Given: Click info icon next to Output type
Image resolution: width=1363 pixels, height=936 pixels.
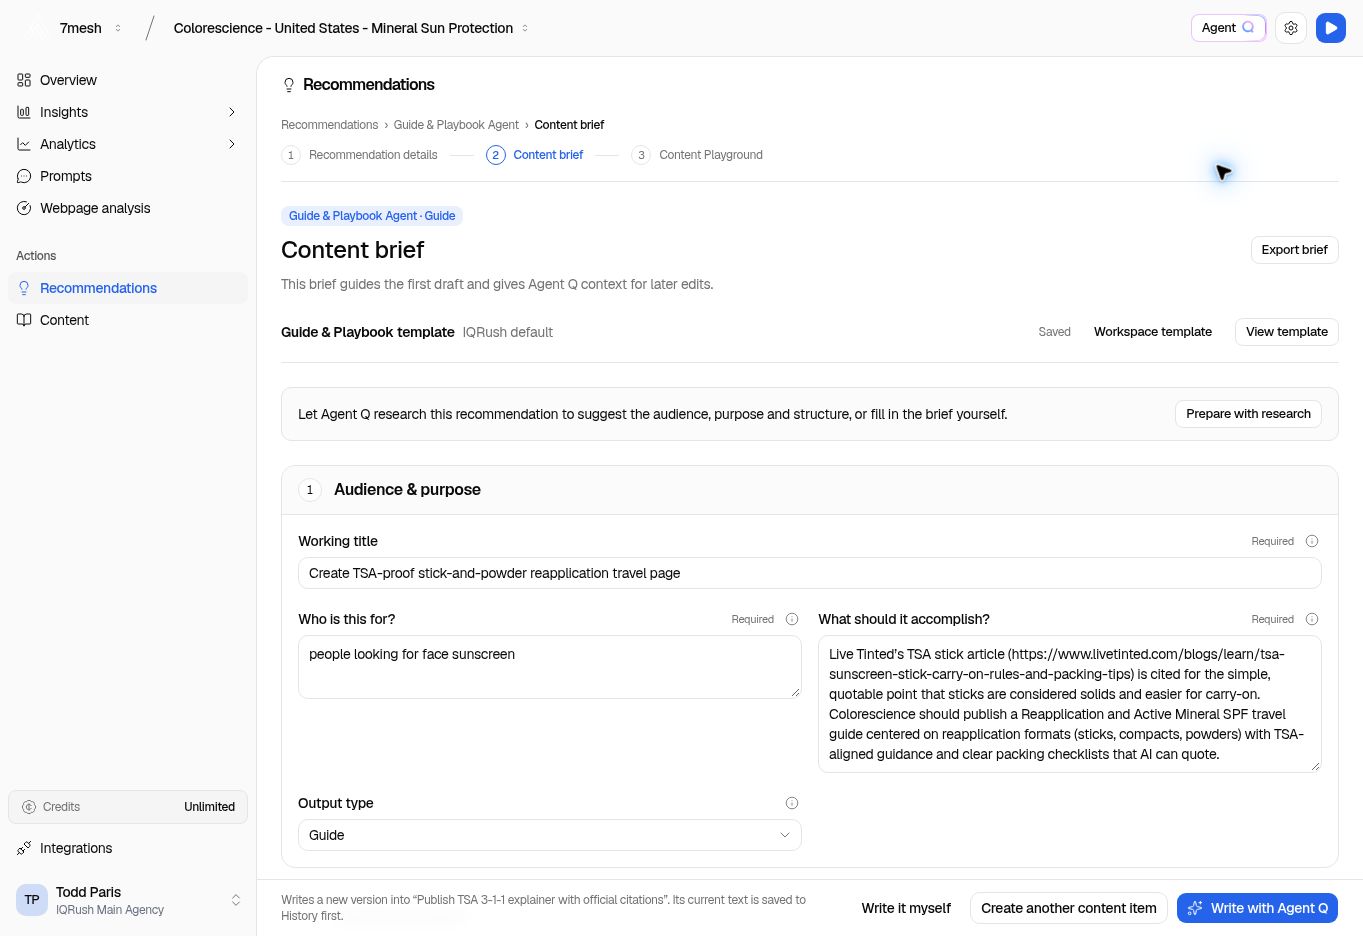Looking at the screenshot, I should coord(792,803).
